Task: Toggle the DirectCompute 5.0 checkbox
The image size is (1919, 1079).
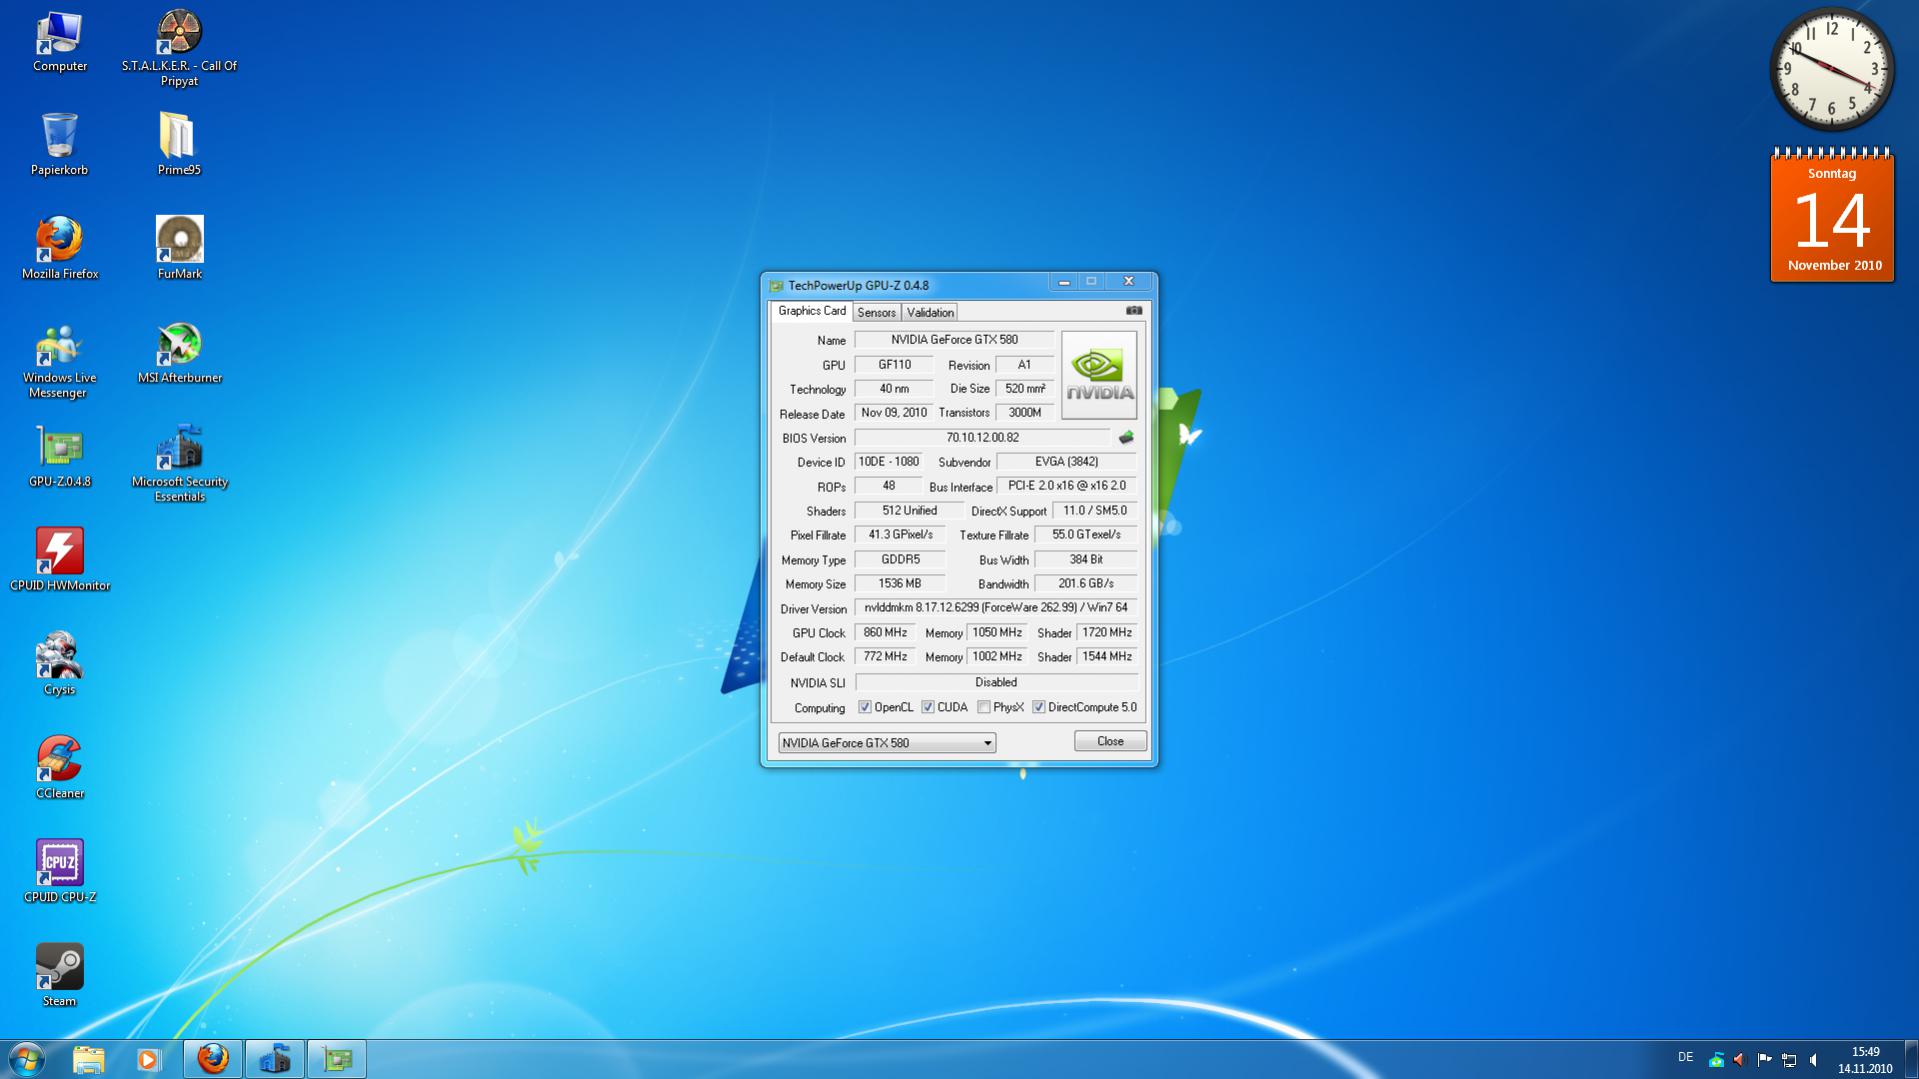Action: tap(1039, 708)
